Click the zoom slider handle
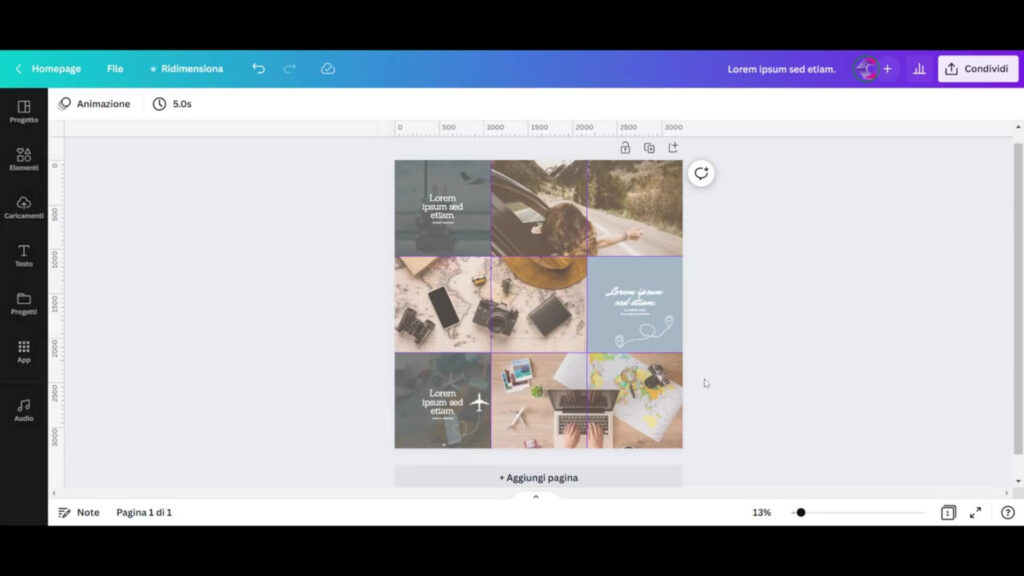Screen dimensions: 1024x576 (801, 513)
